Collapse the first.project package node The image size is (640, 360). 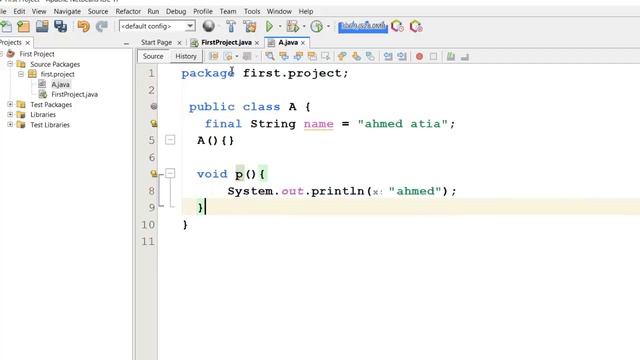coord(21,74)
